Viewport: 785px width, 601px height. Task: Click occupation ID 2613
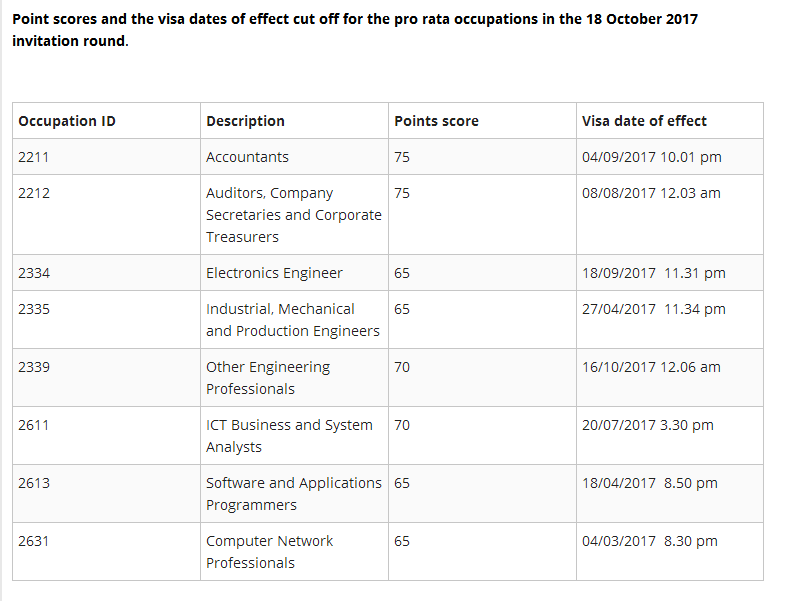33,483
